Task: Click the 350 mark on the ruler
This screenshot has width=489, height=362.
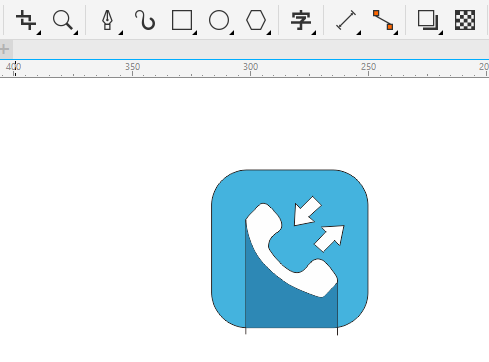Action: point(132,67)
